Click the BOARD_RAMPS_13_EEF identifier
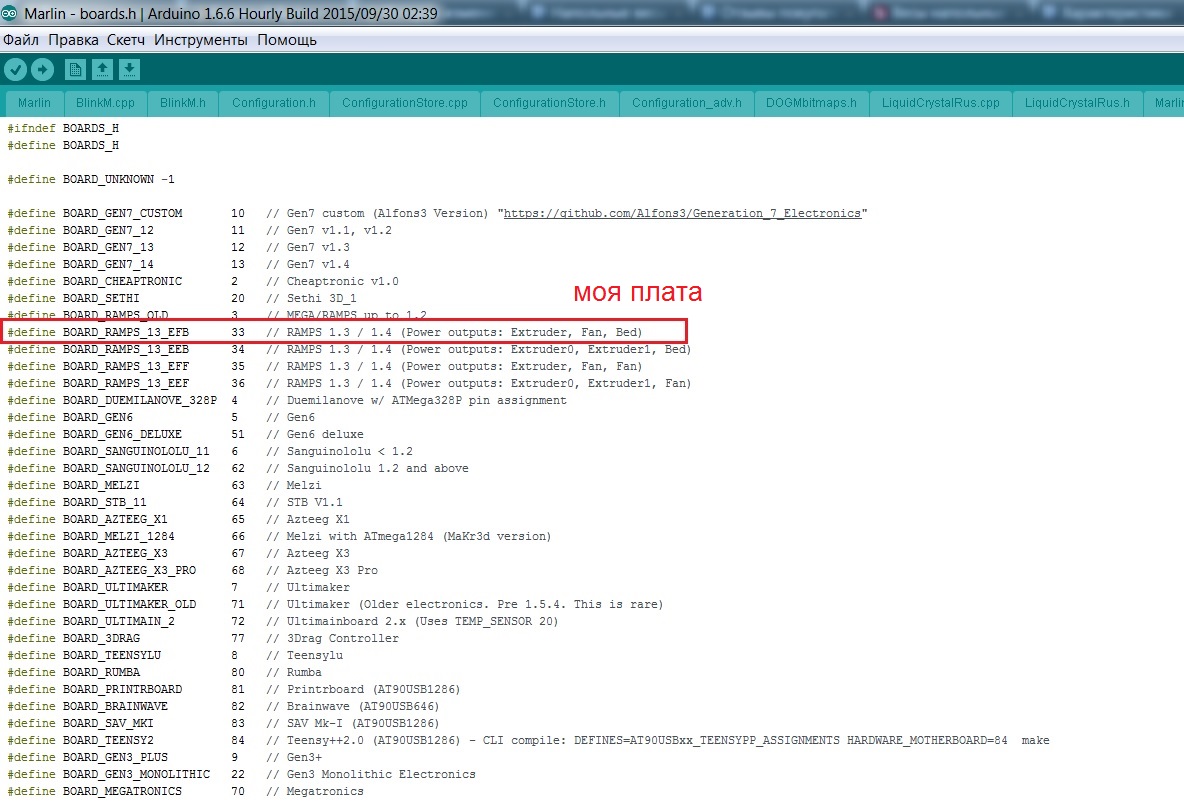The image size is (1184, 804). [126, 384]
